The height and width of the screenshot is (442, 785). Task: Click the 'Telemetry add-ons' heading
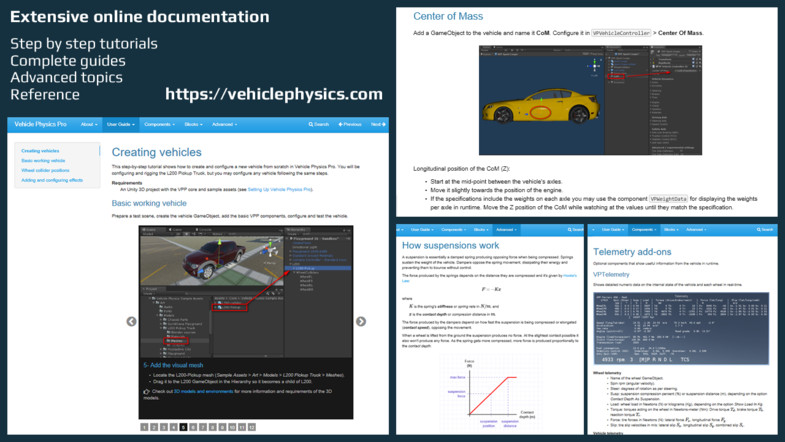coord(632,252)
